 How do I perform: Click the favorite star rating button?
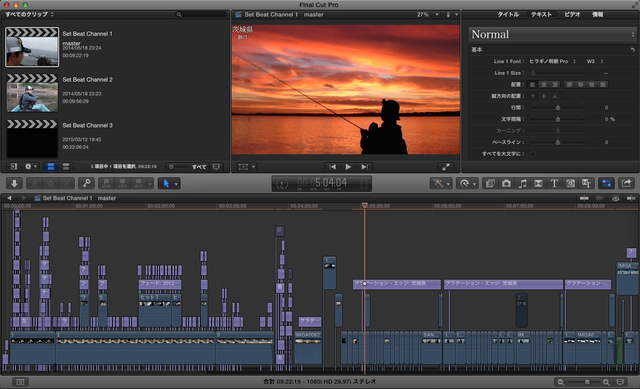pyautogui.click(x=35, y=184)
